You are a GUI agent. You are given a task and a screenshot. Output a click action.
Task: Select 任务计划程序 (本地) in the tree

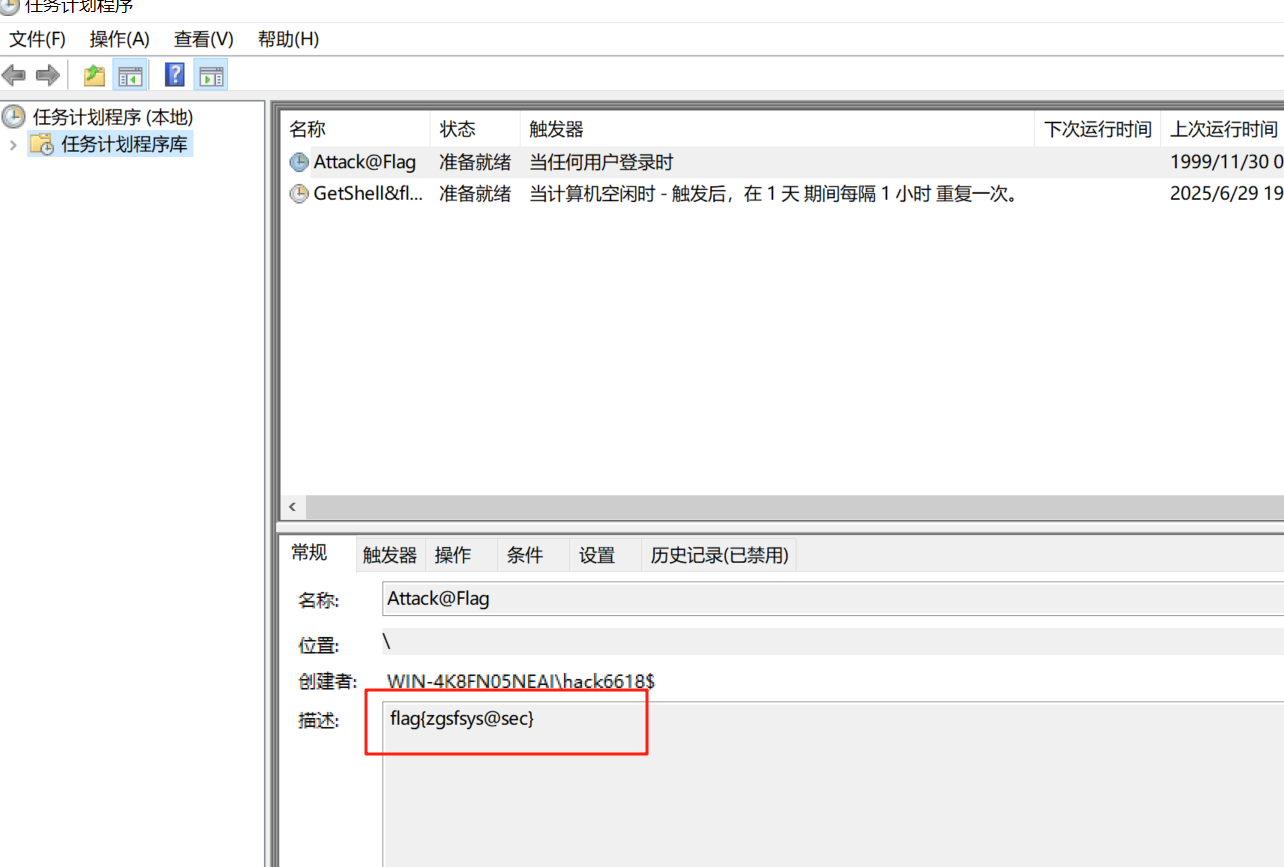click(x=113, y=117)
